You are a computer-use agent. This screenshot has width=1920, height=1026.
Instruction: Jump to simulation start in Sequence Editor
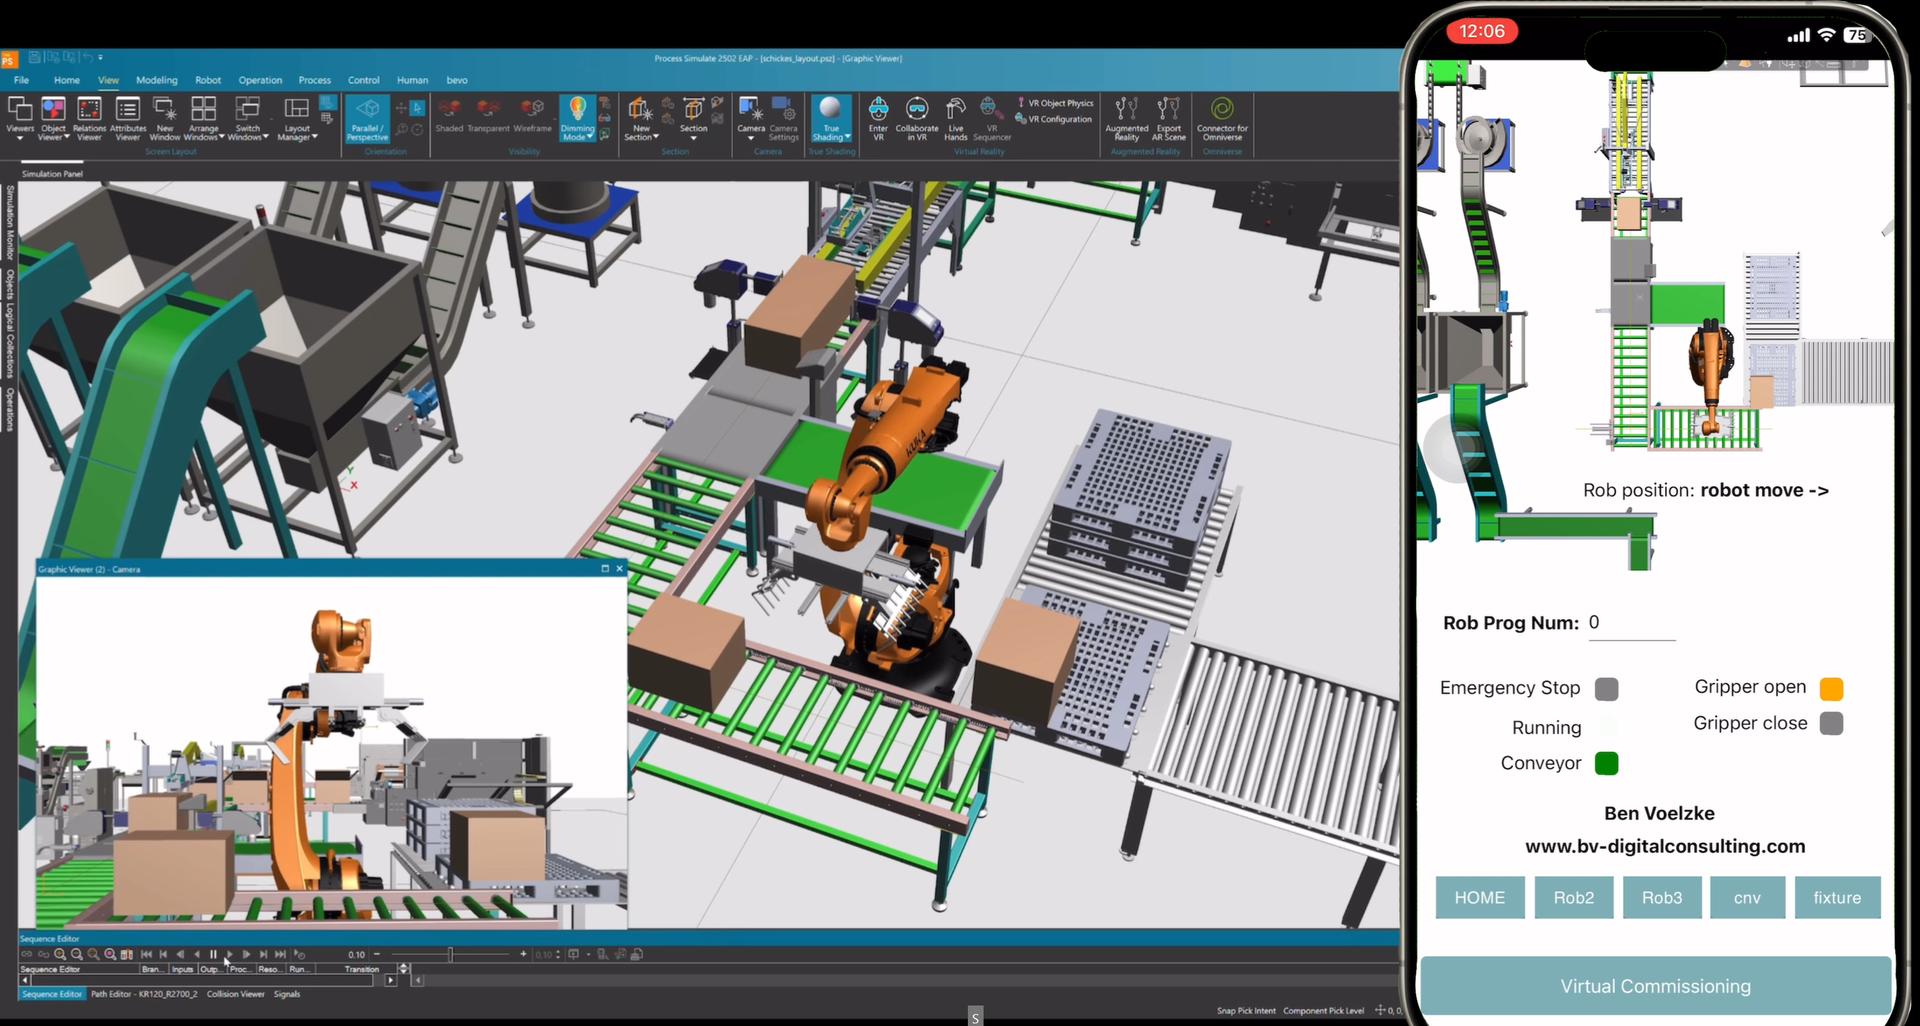pos(146,954)
